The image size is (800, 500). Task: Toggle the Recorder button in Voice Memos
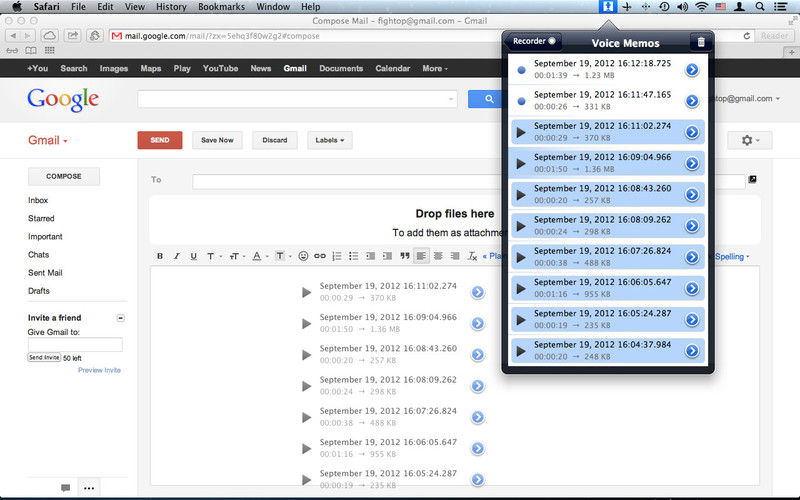(534, 41)
